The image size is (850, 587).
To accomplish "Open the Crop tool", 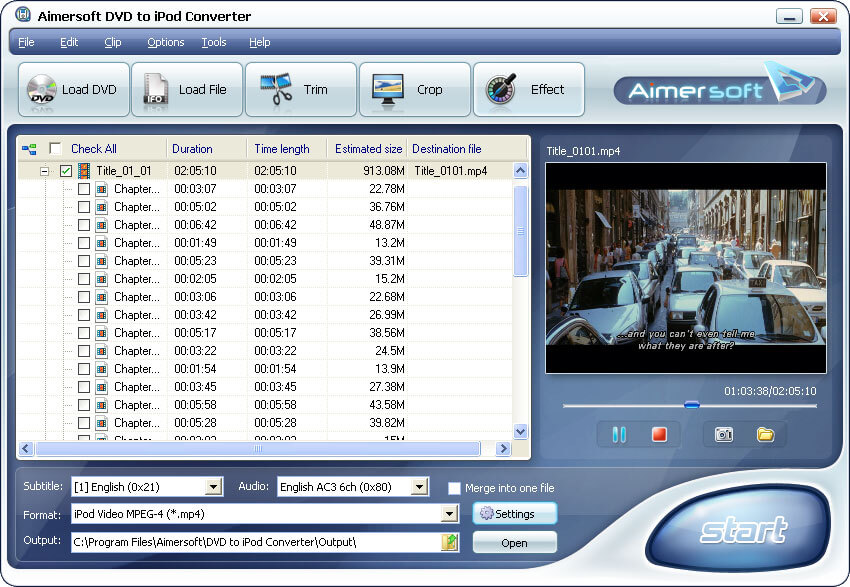I will (x=386, y=90).
